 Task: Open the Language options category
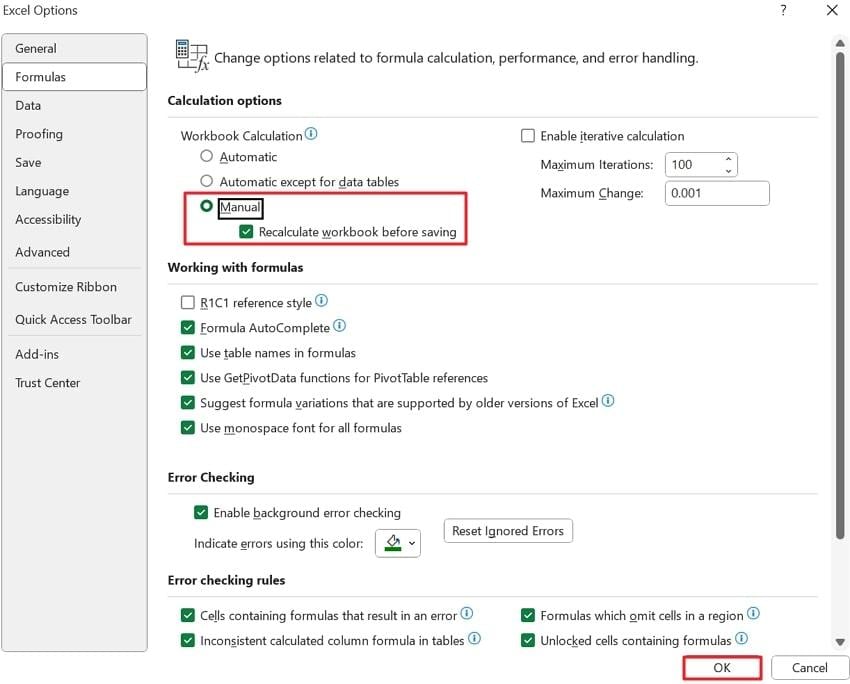[74, 191]
